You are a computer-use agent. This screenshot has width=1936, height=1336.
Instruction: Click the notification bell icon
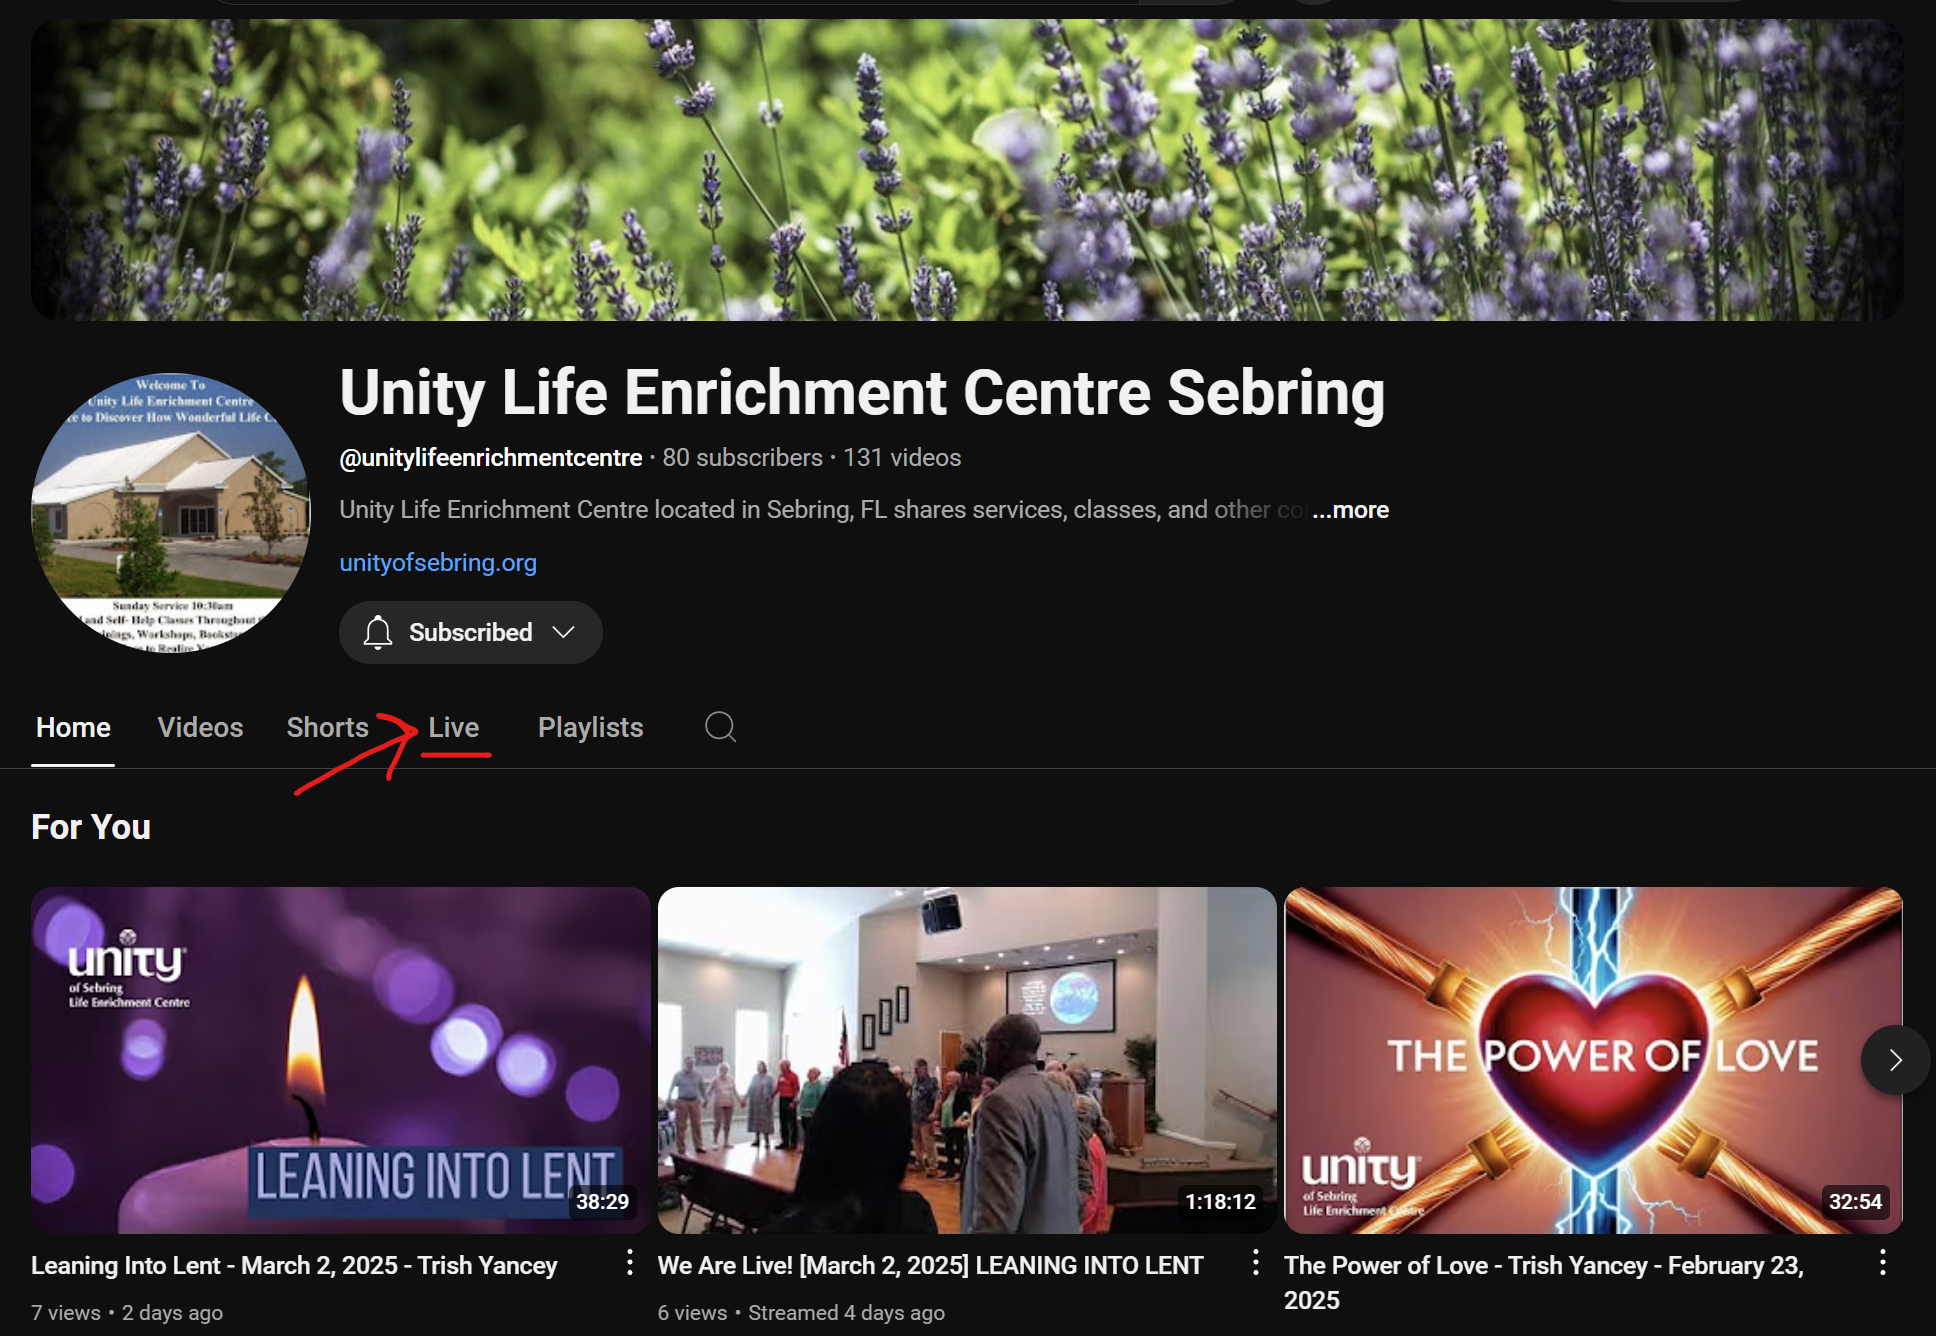pos(377,632)
